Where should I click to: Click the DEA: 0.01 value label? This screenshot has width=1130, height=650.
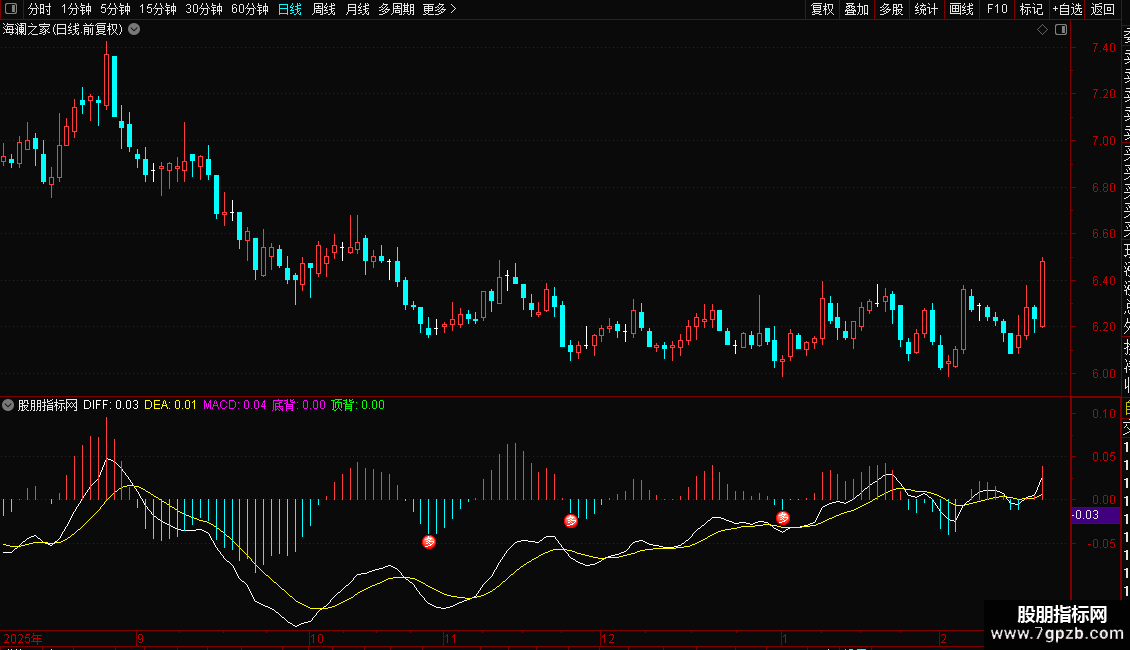tap(170, 405)
